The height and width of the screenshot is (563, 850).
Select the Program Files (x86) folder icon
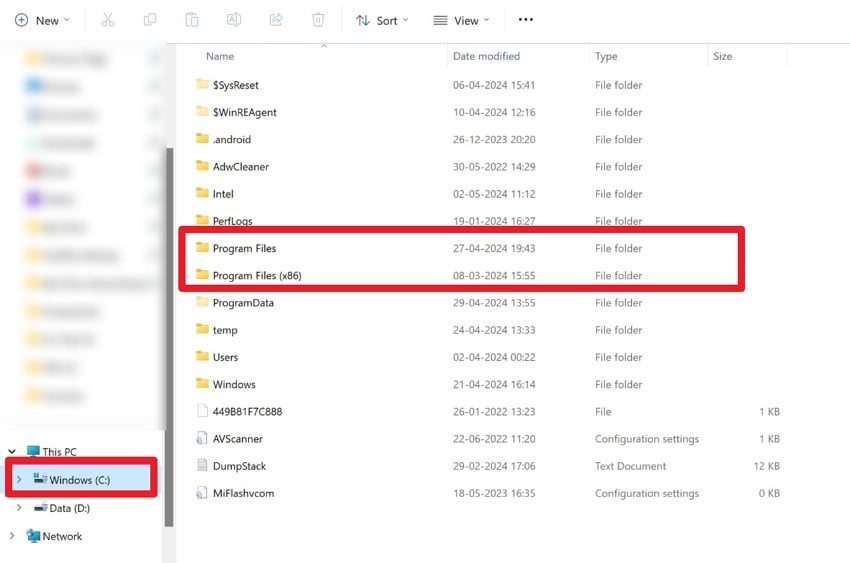tap(202, 274)
